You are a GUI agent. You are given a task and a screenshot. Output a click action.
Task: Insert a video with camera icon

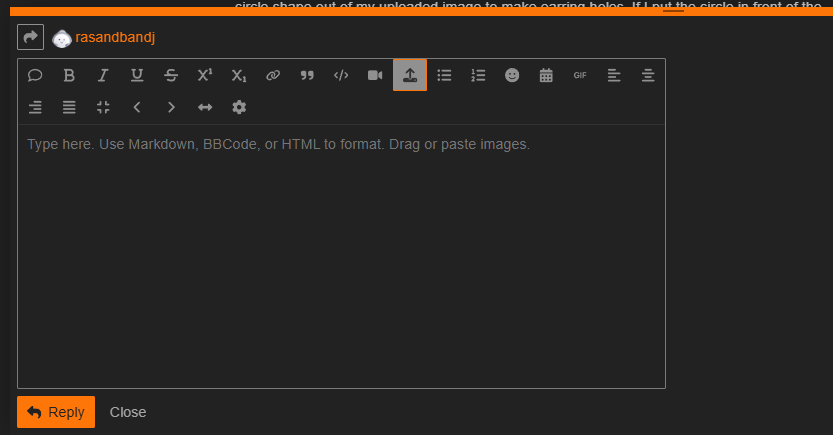(x=375, y=75)
